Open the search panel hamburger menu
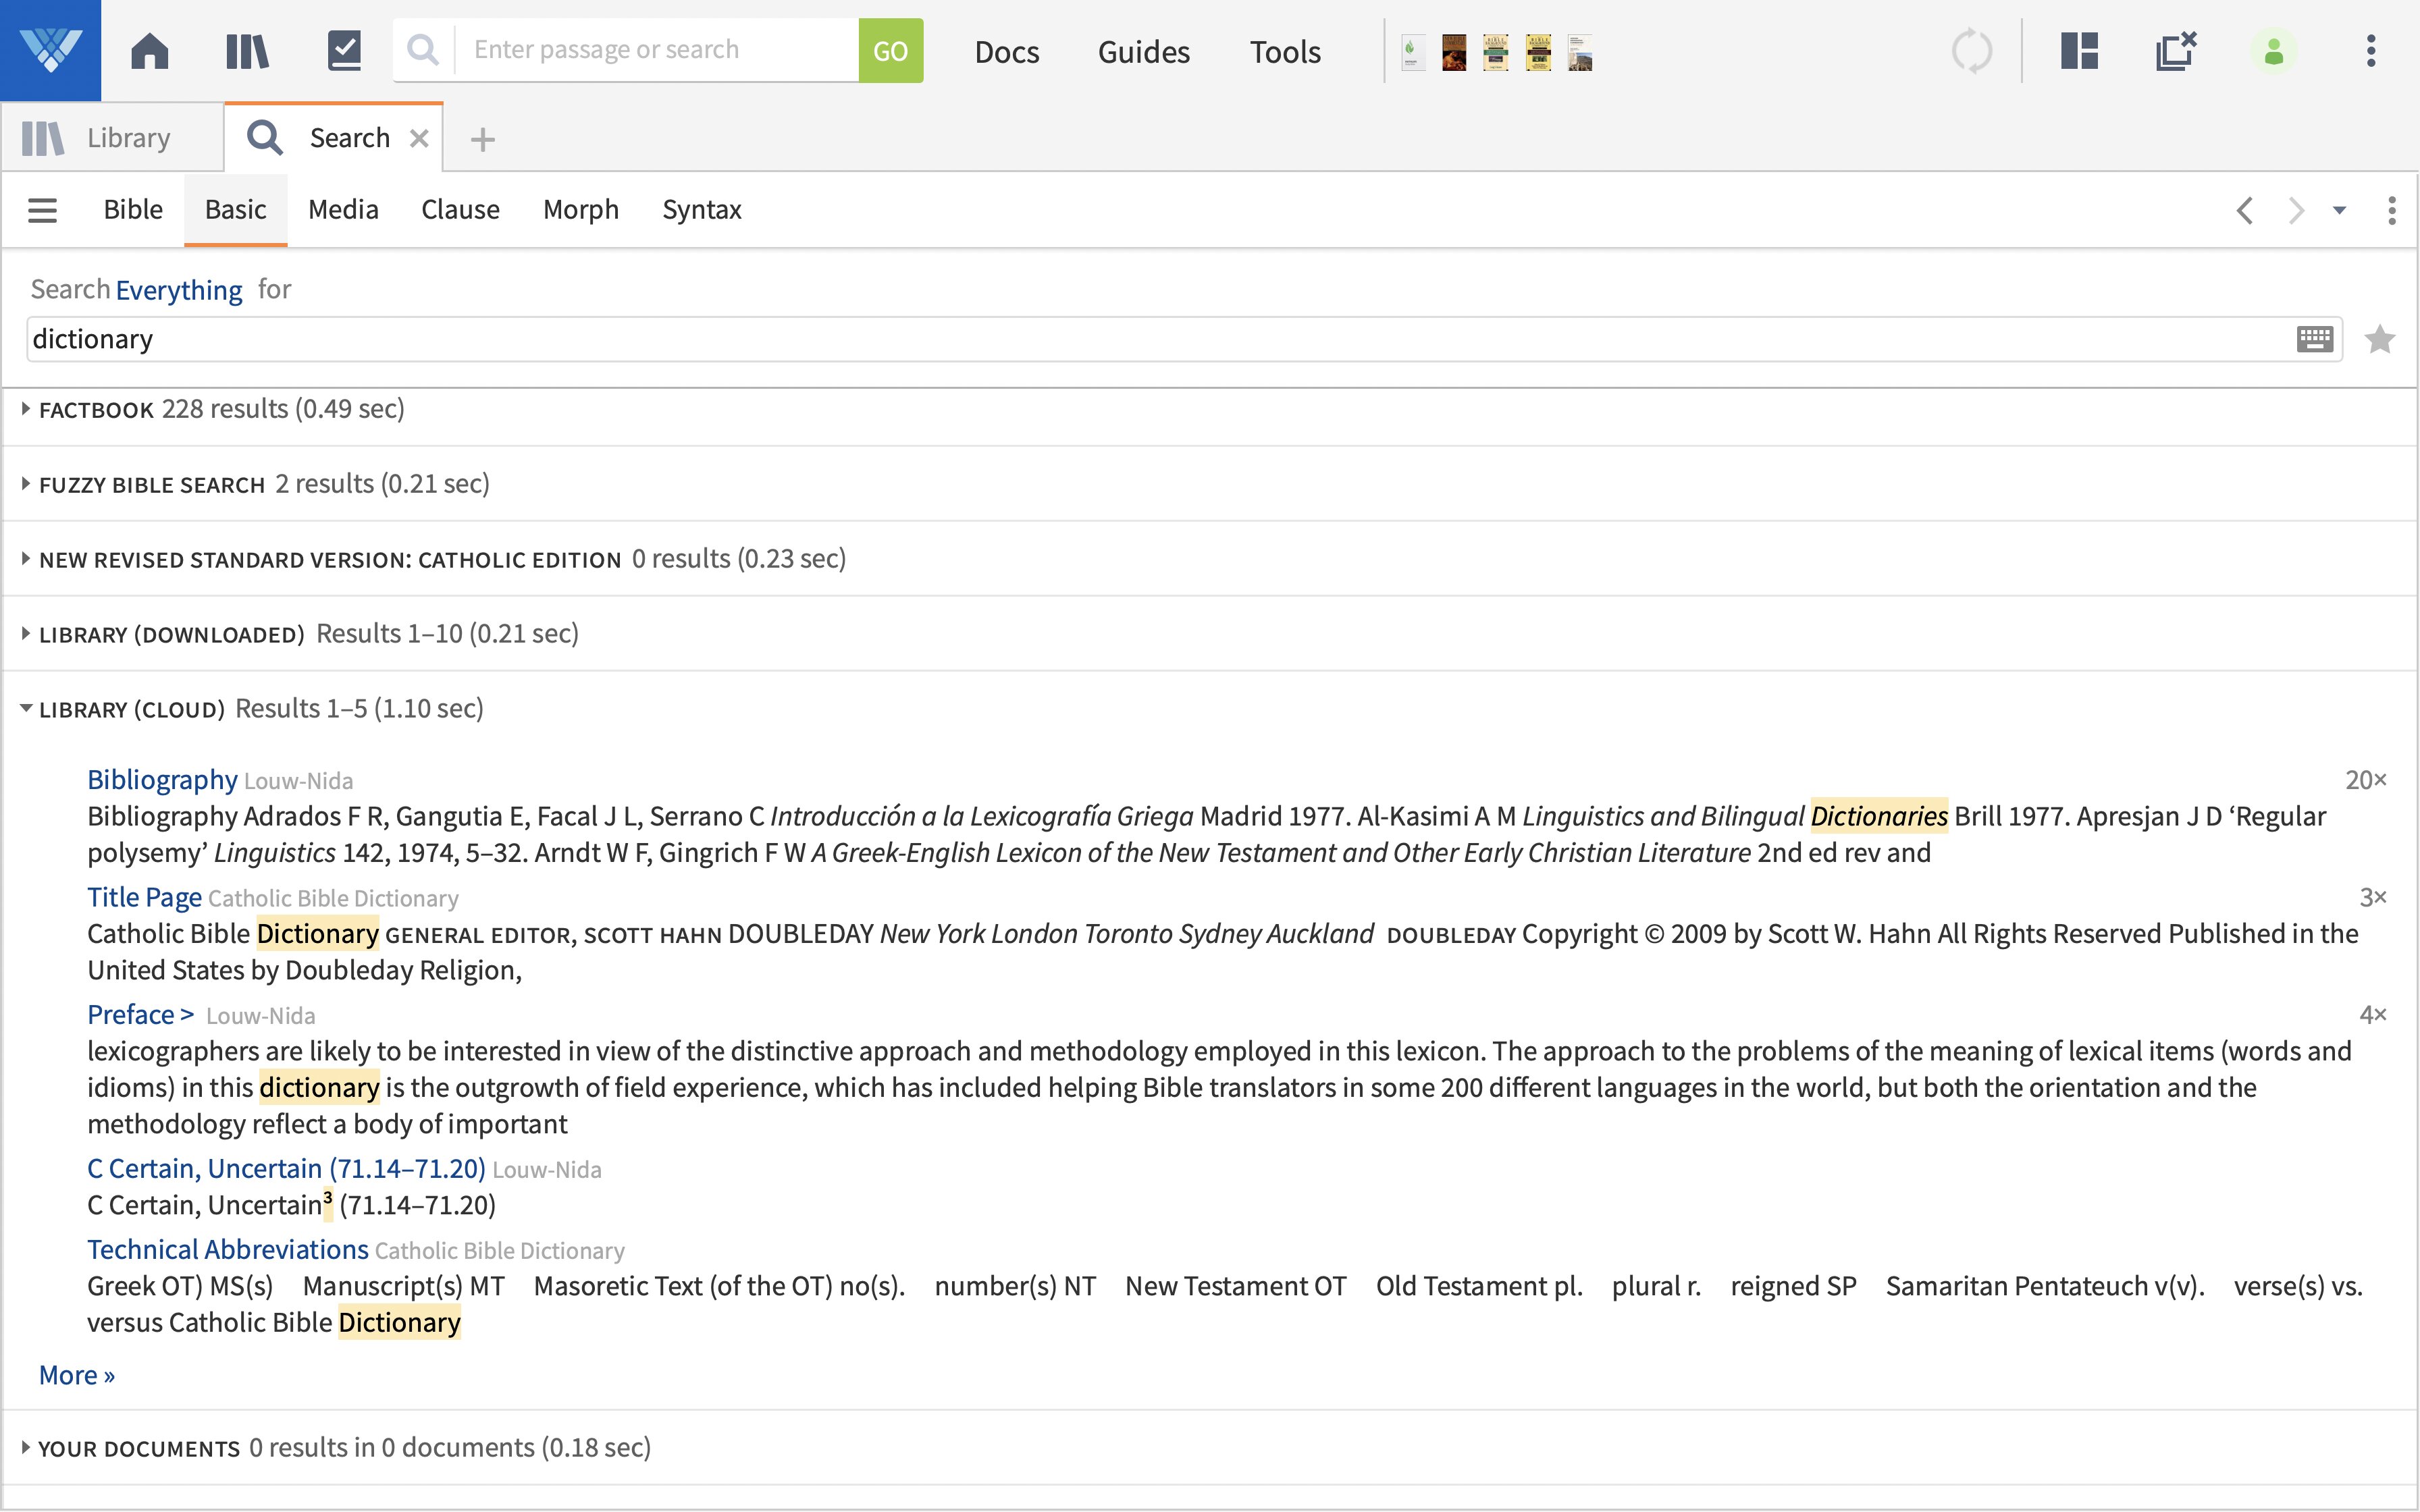 point(42,210)
